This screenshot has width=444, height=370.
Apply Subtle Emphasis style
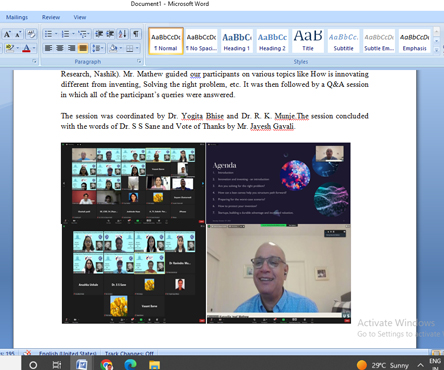[x=379, y=41]
